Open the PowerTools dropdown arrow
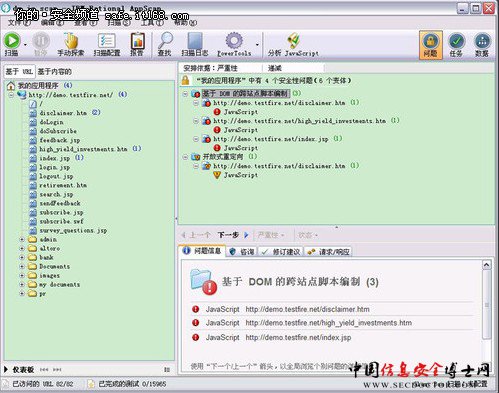Viewport: 499px width, 393px height. point(257,44)
